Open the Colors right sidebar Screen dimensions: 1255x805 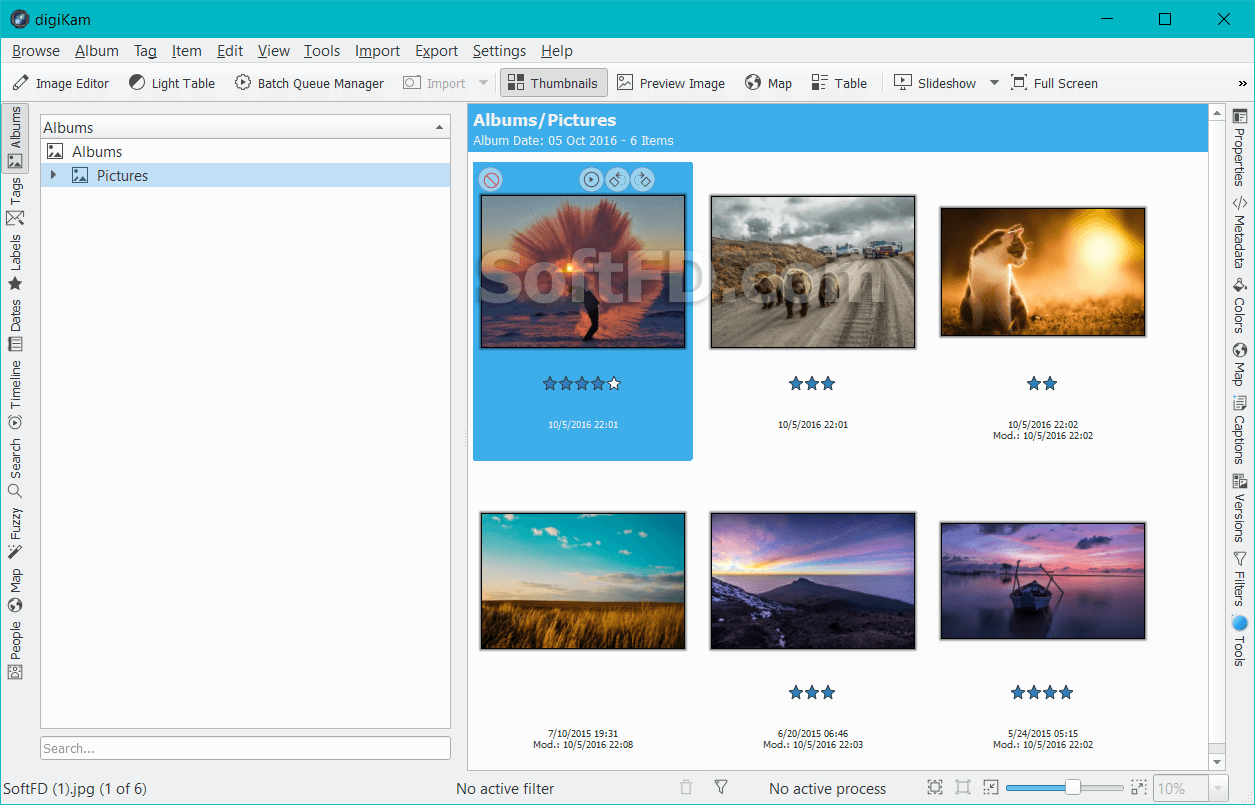tap(1240, 305)
